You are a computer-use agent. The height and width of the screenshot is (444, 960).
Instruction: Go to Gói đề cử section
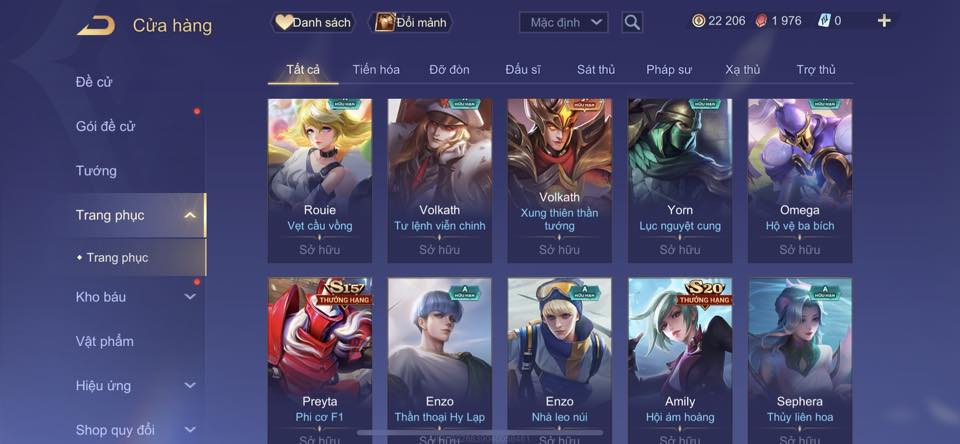[x=105, y=126]
